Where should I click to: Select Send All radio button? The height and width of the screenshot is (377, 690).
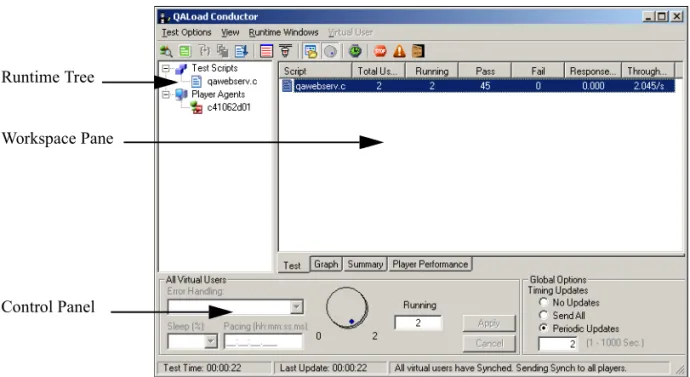click(x=544, y=315)
